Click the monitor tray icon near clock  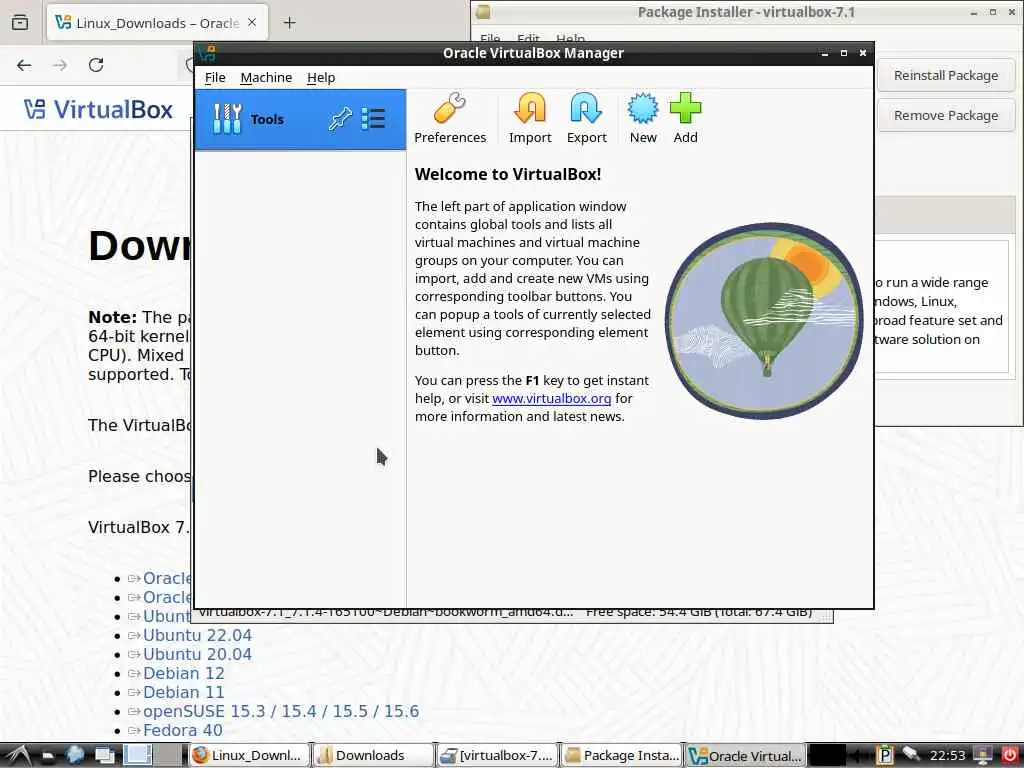pos(982,755)
